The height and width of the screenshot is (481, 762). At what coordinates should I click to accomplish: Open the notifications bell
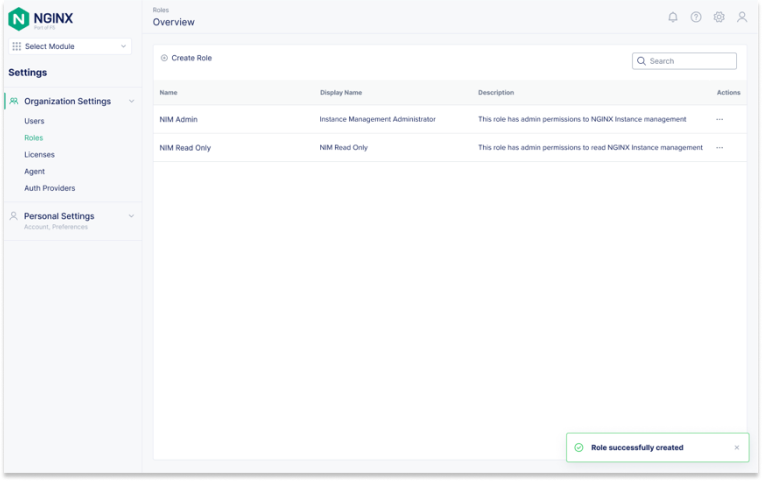tap(673, 17)
